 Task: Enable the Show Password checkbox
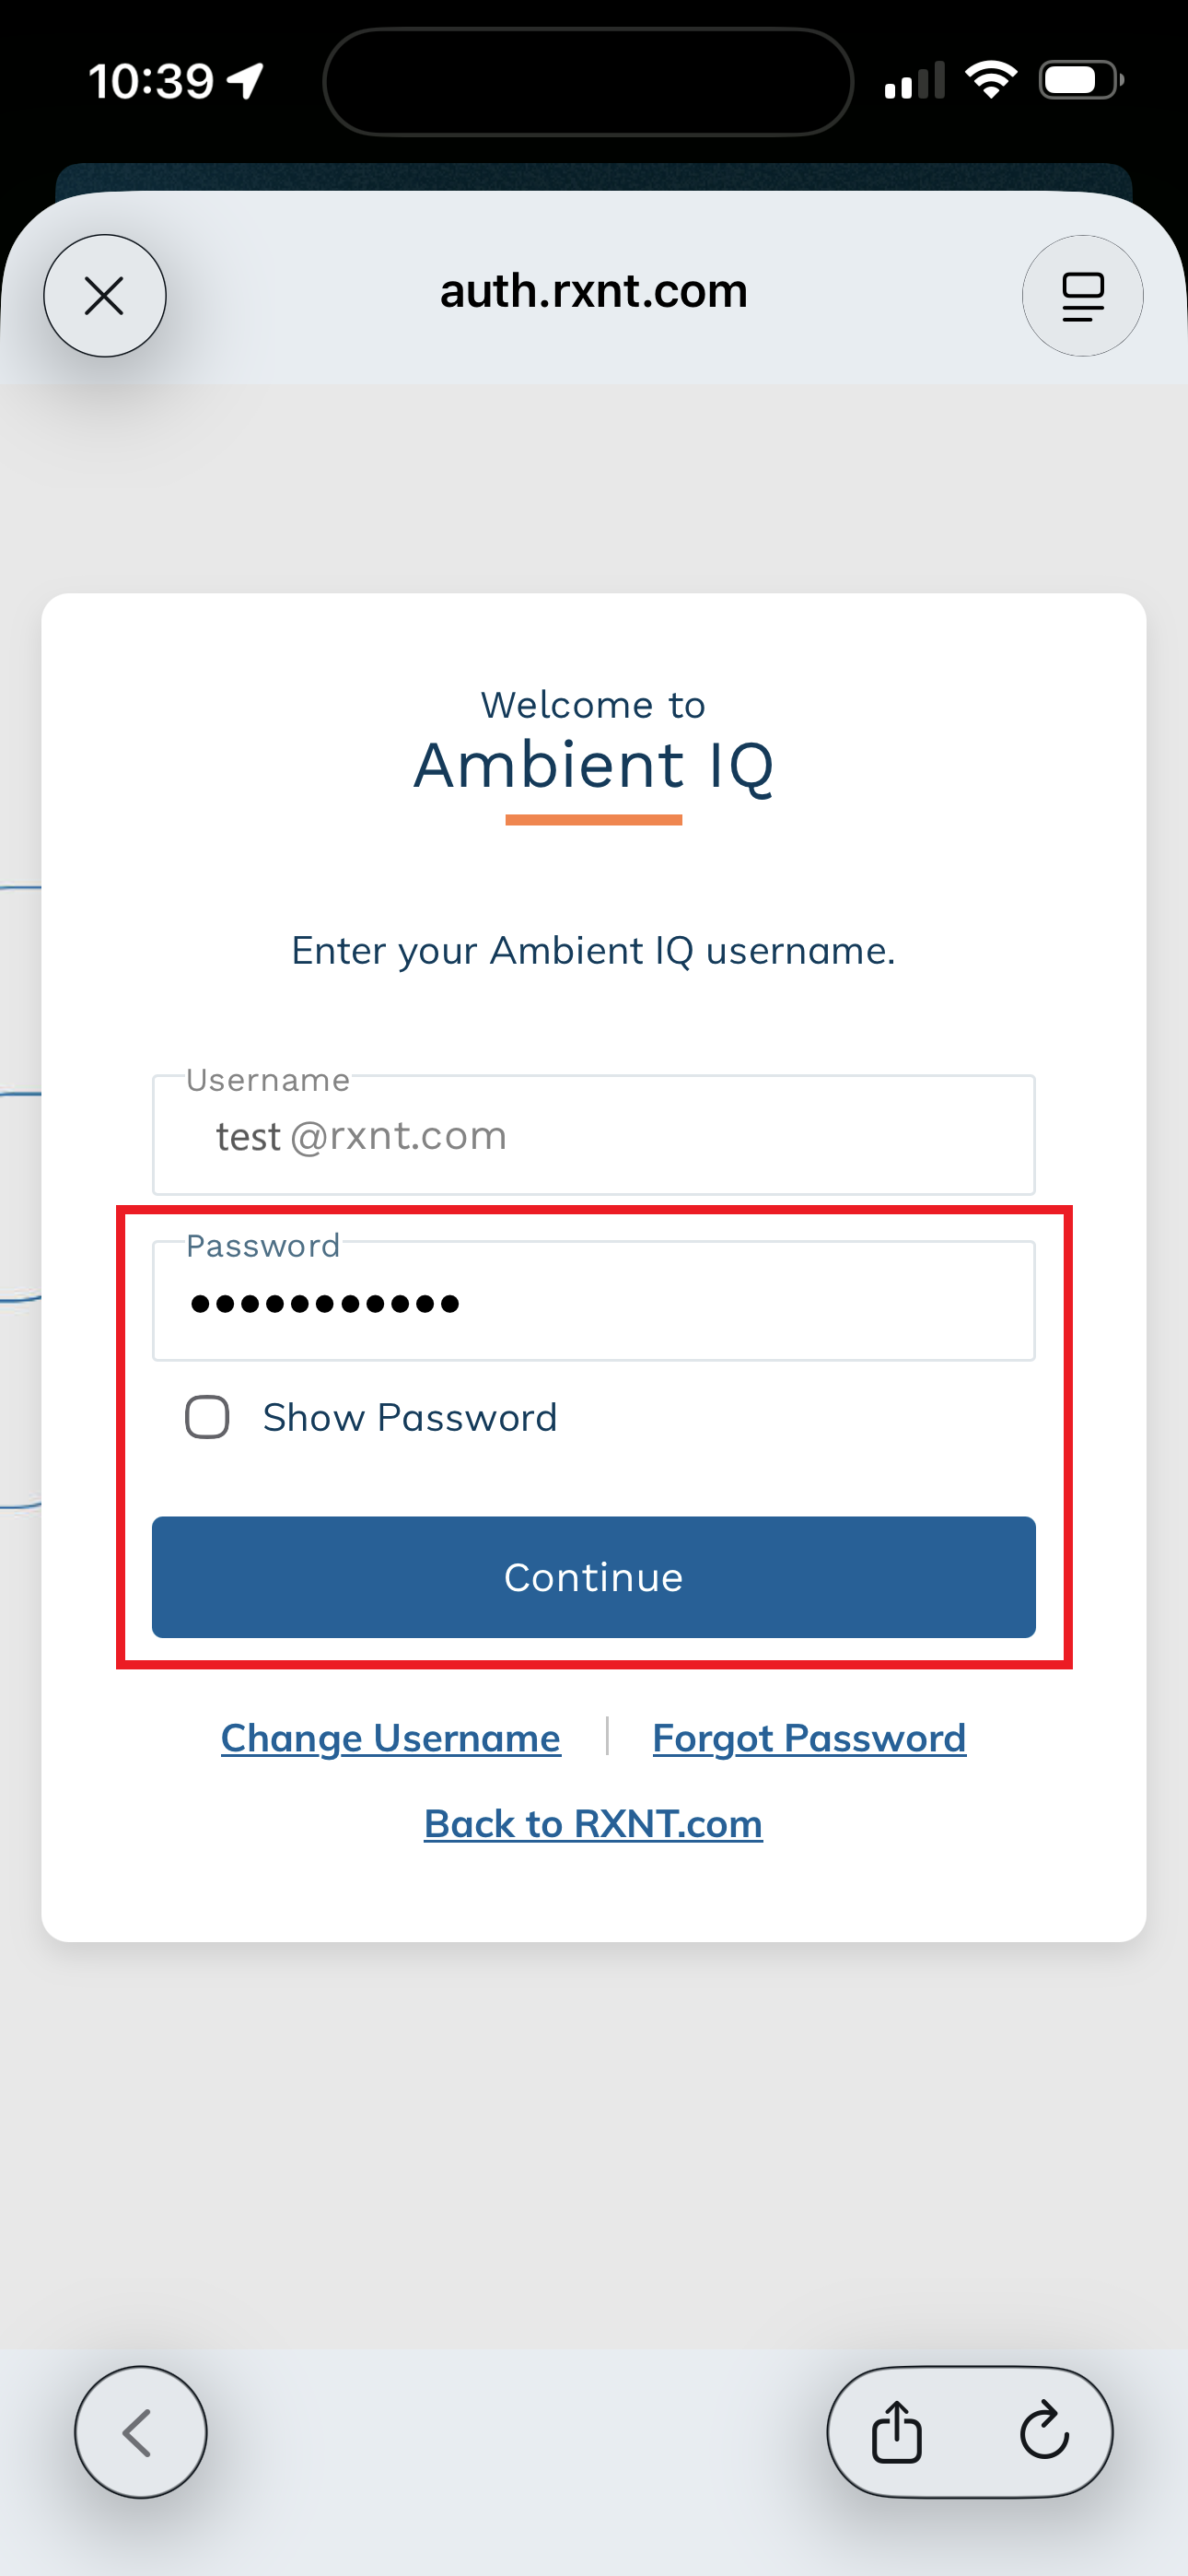point(207,1417)
